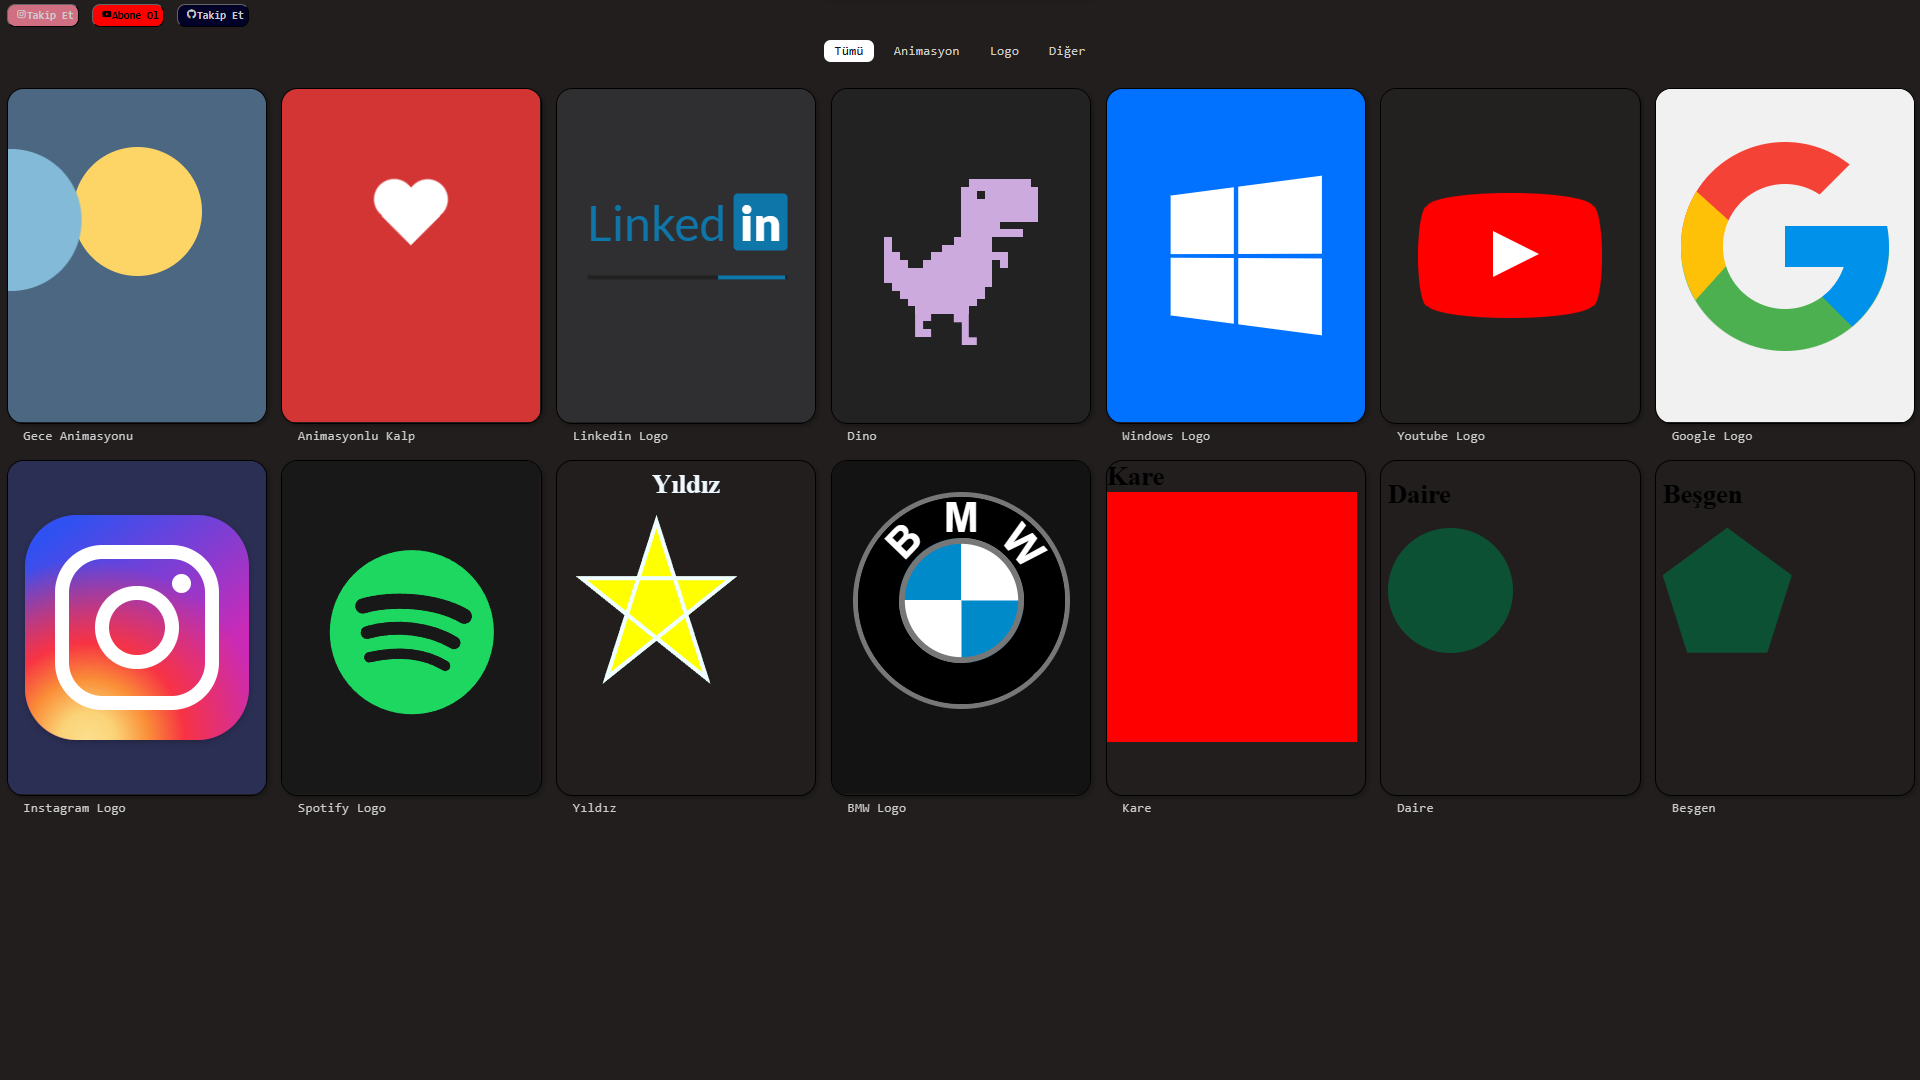Click the green Spotify logo

pos(411,632)
